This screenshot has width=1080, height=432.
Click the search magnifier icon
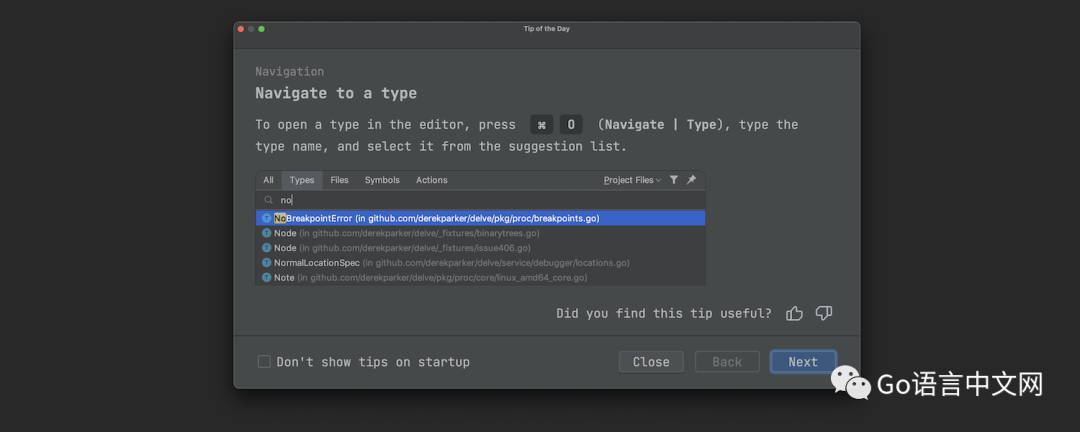[268, 200]
